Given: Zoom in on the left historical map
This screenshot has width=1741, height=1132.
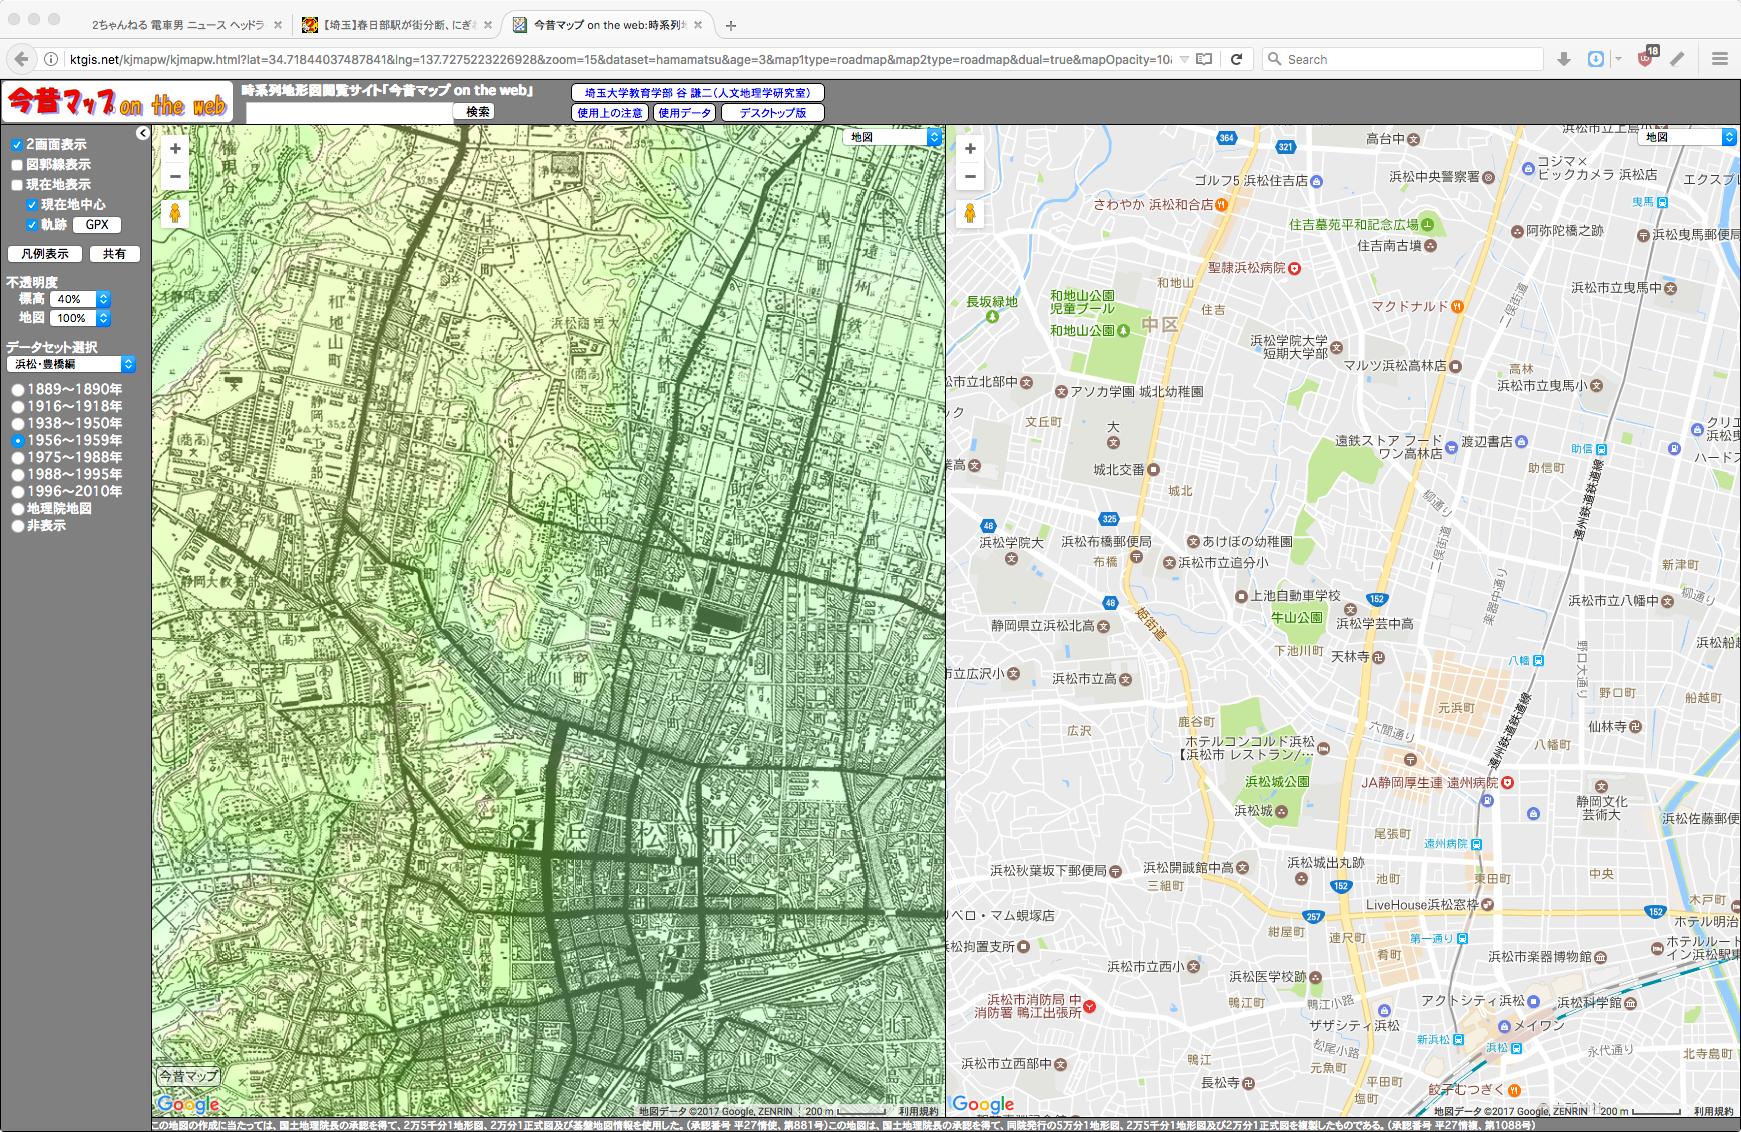Looking at the screenshot, I should tap(175, 149).
